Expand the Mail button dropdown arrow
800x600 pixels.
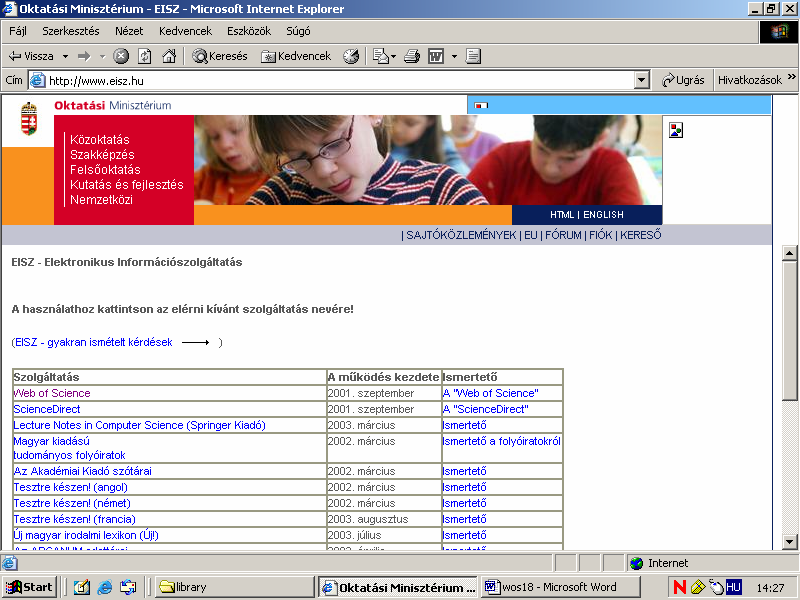(393, 56)
